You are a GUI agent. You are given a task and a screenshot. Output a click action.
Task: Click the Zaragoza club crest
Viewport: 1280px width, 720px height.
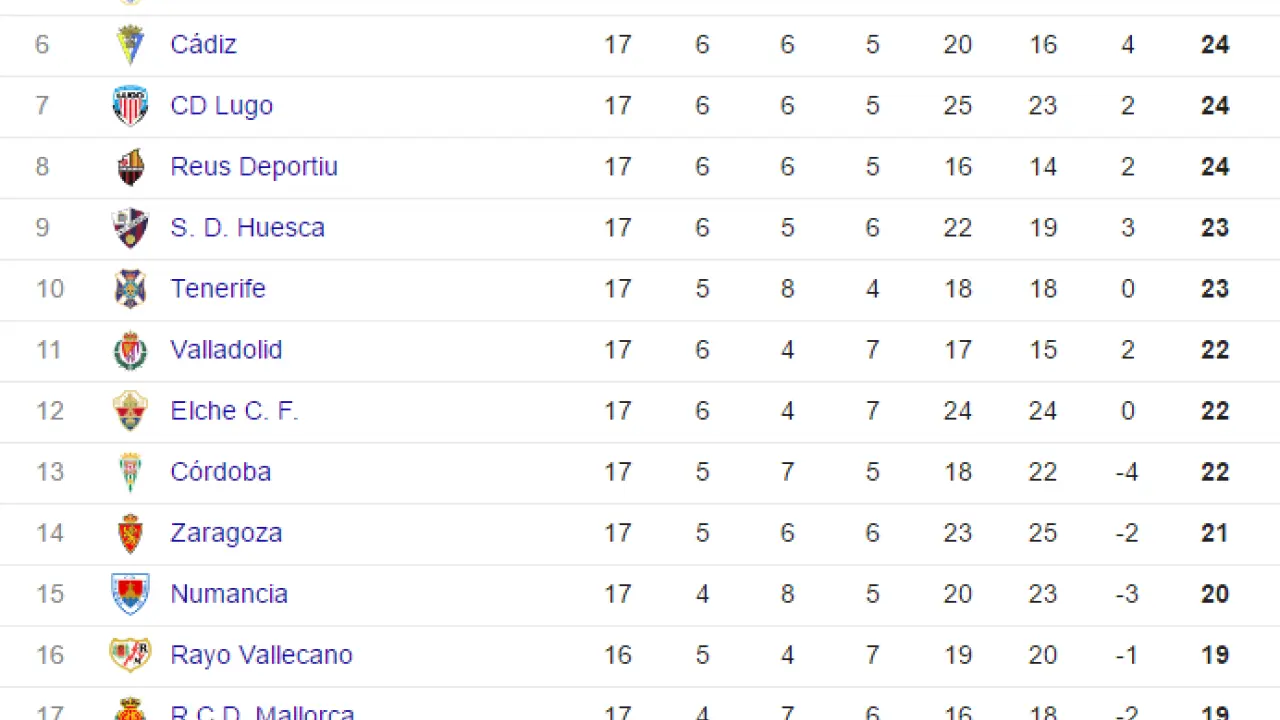coord(130,533)
